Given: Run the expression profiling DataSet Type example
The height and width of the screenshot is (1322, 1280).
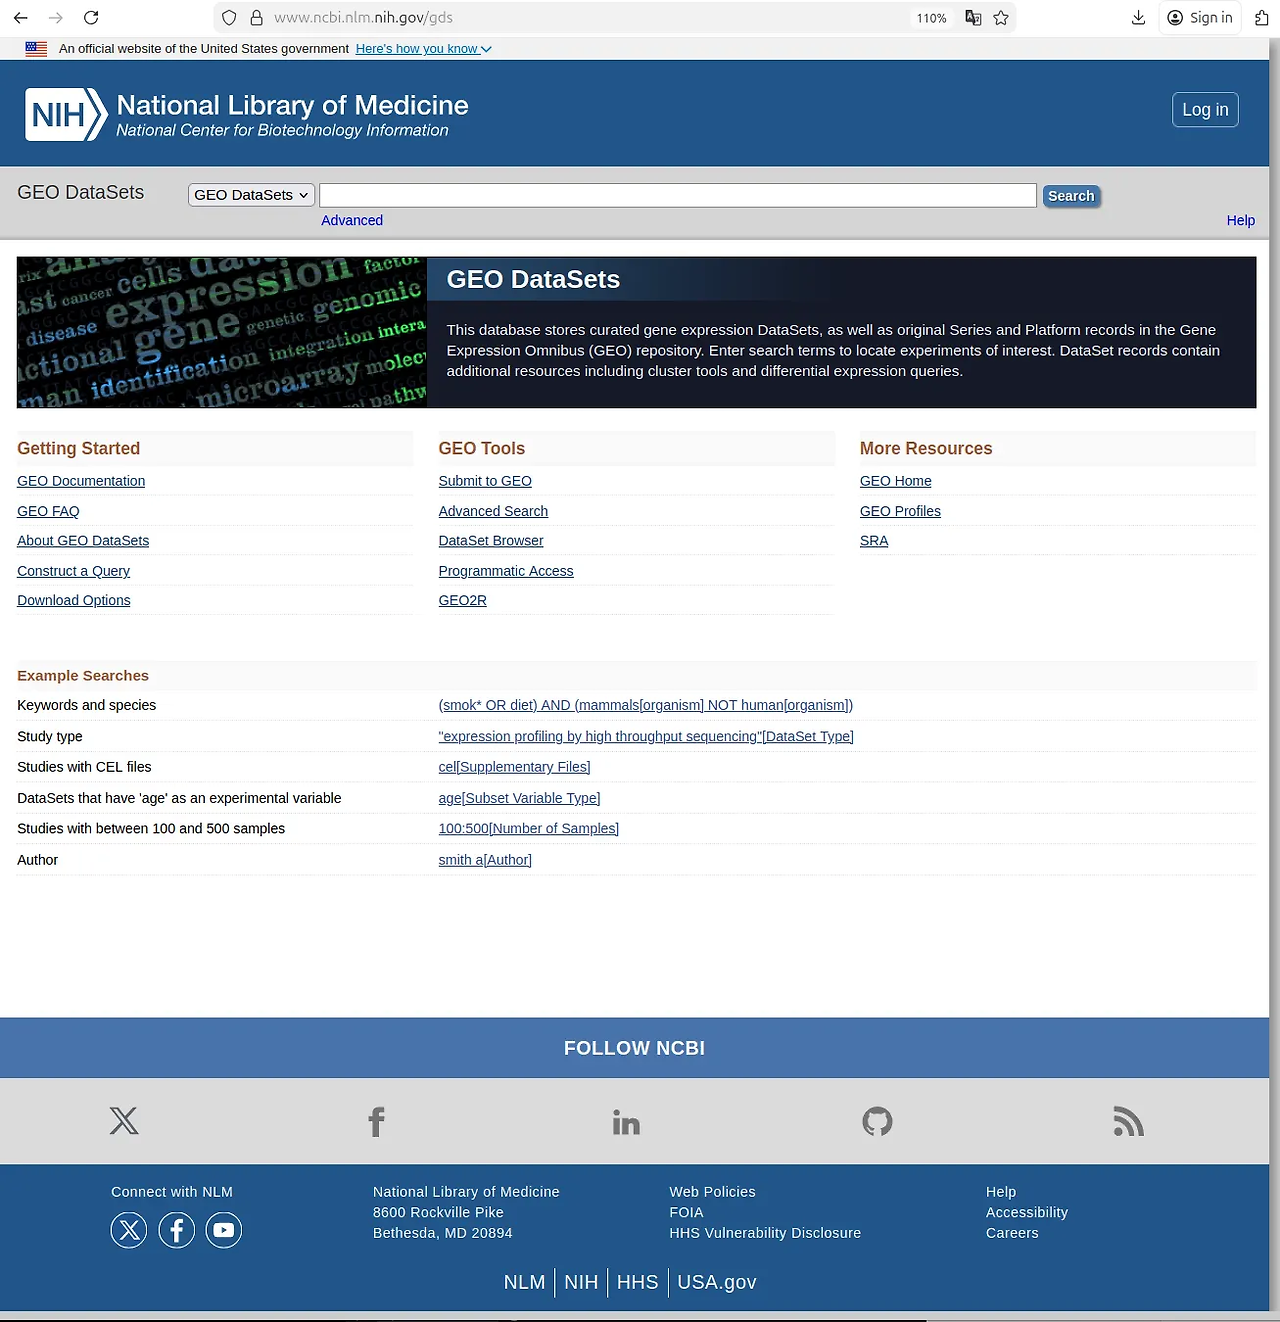Looking at the screenshot, I should (x=646, y=736).
